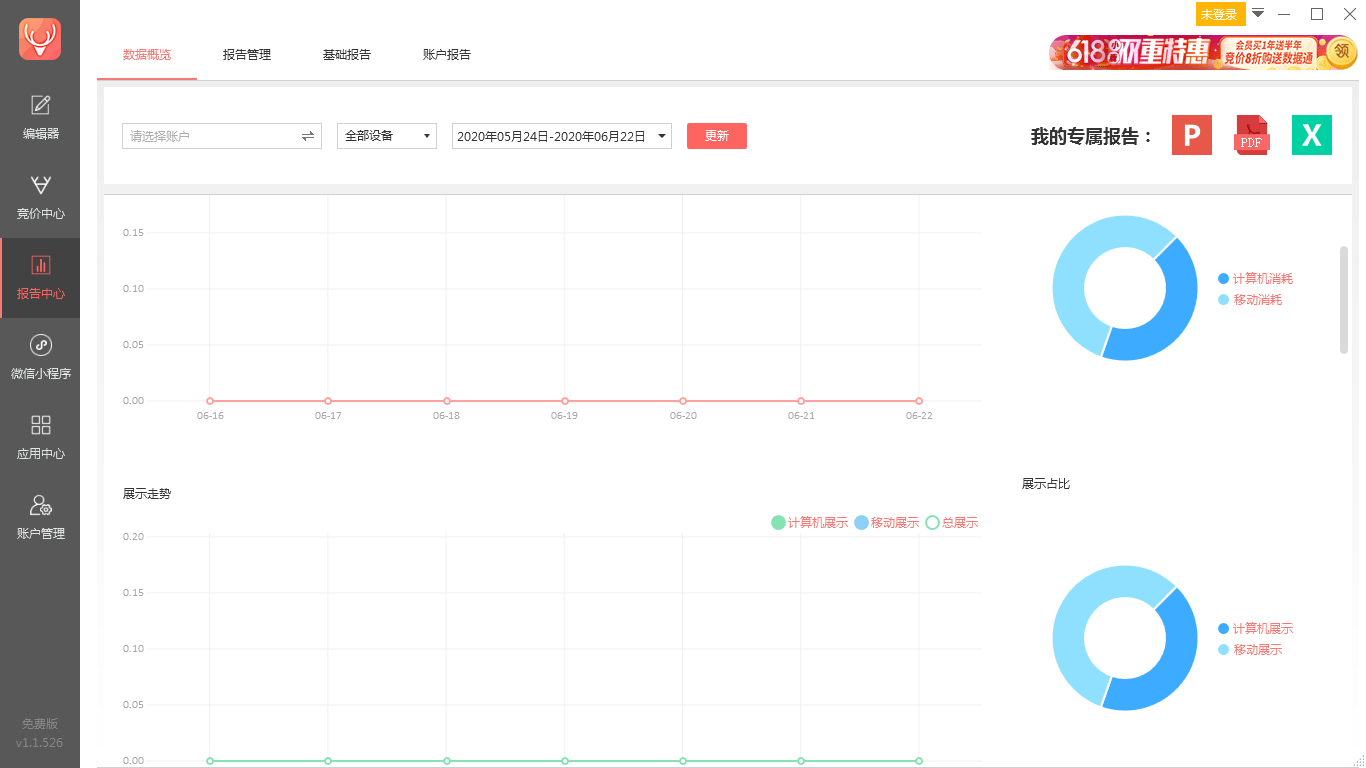Click the 请选择账户 account input field
1366x768 pixels.
210,136
